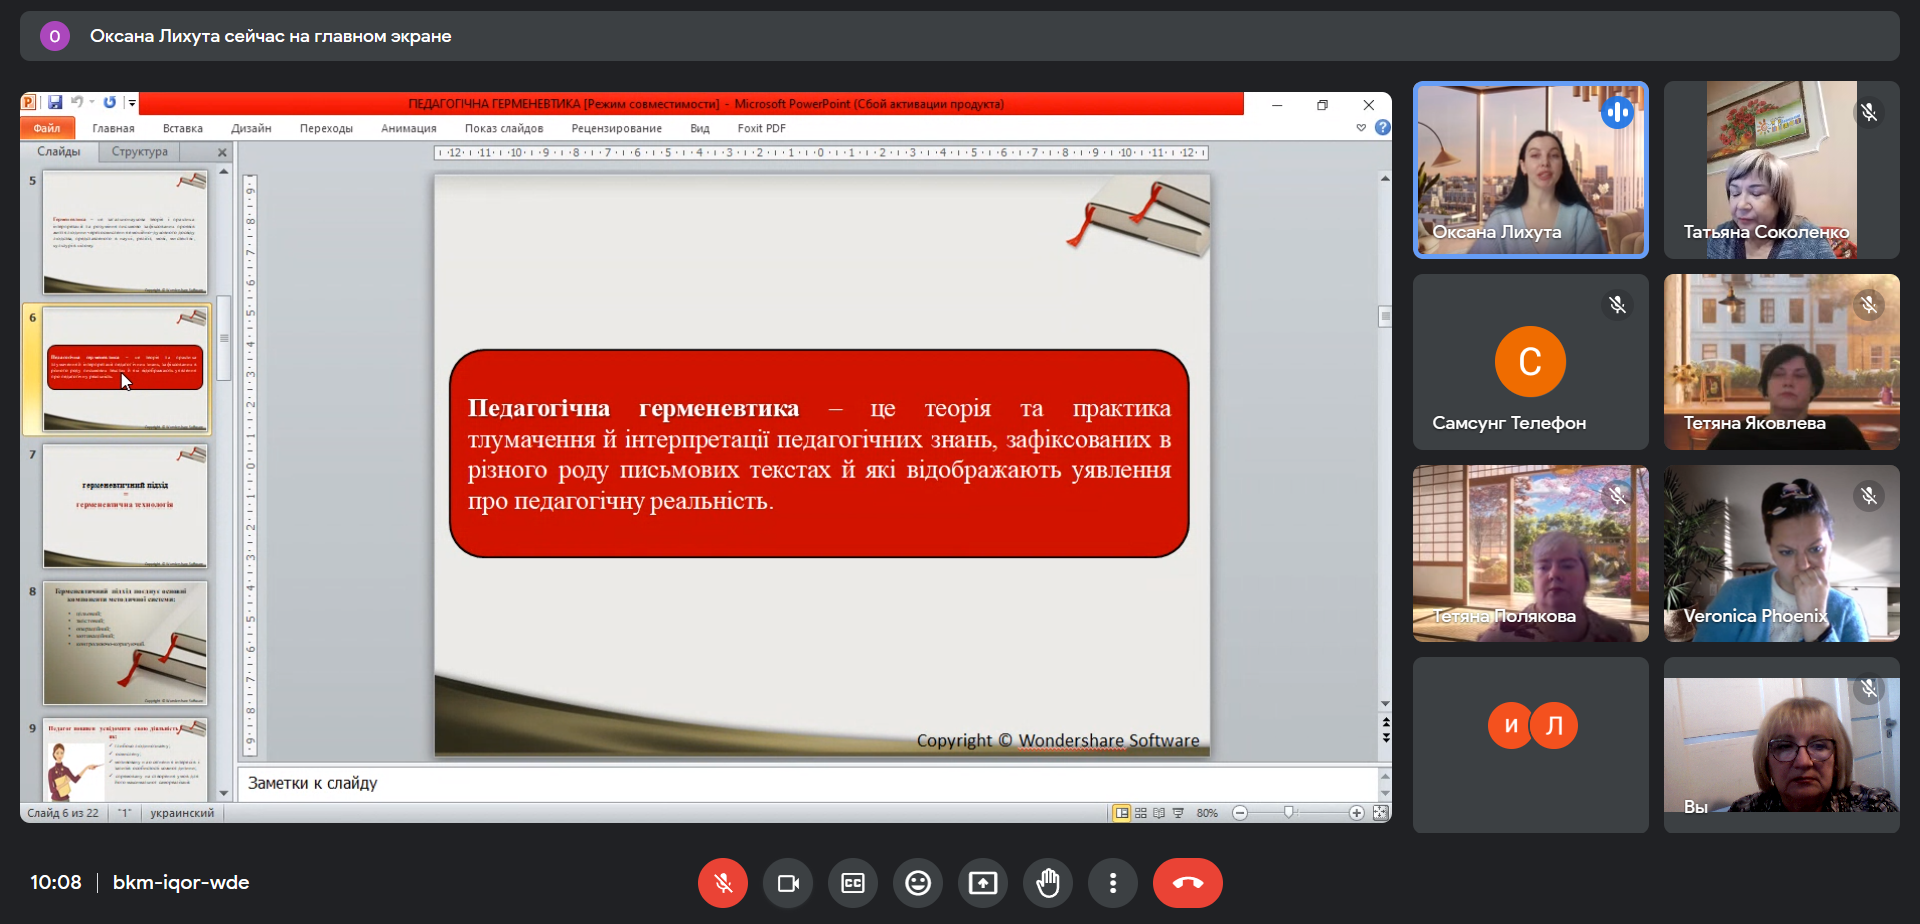Switch PowerPoint to slide sorter view

[1141, 813]
